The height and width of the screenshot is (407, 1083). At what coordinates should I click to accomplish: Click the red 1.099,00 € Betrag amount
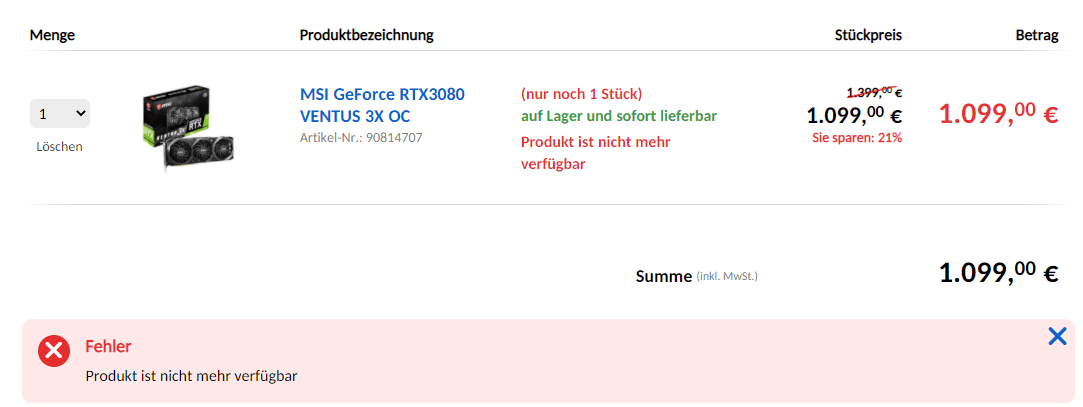(x=999, y=114)
